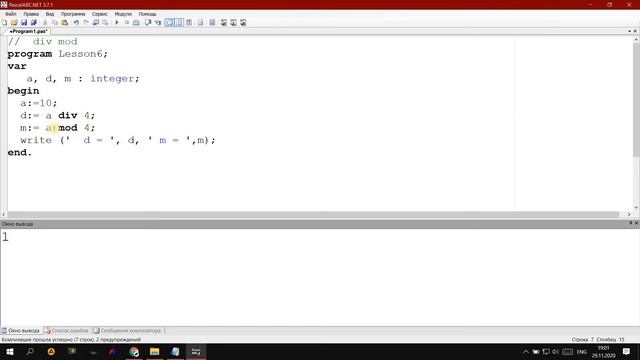Click the Paste clipboard icon
640x360 pixels.
64,22
